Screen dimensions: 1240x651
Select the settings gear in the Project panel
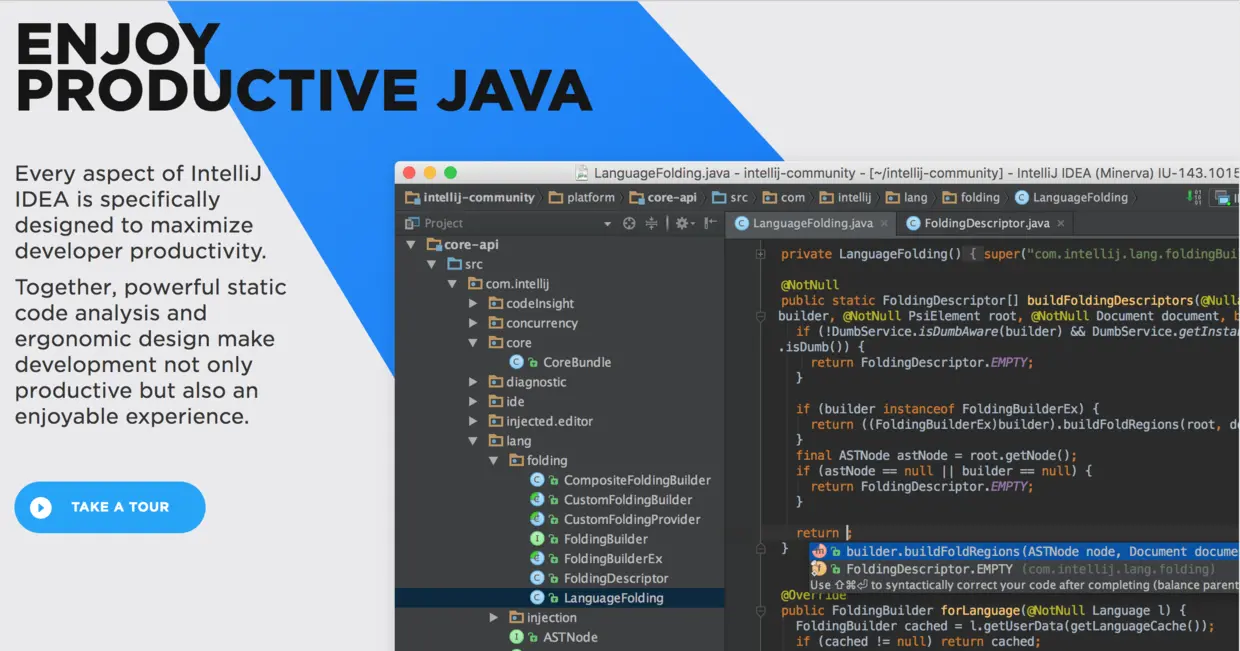(683, 223)
